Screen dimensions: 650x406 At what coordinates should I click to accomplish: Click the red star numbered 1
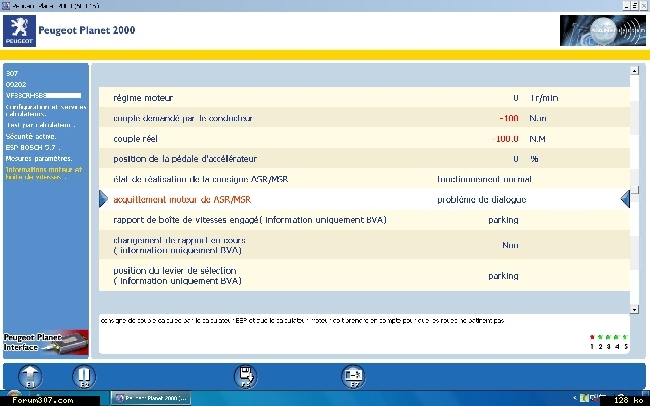(x=592, y=337)
